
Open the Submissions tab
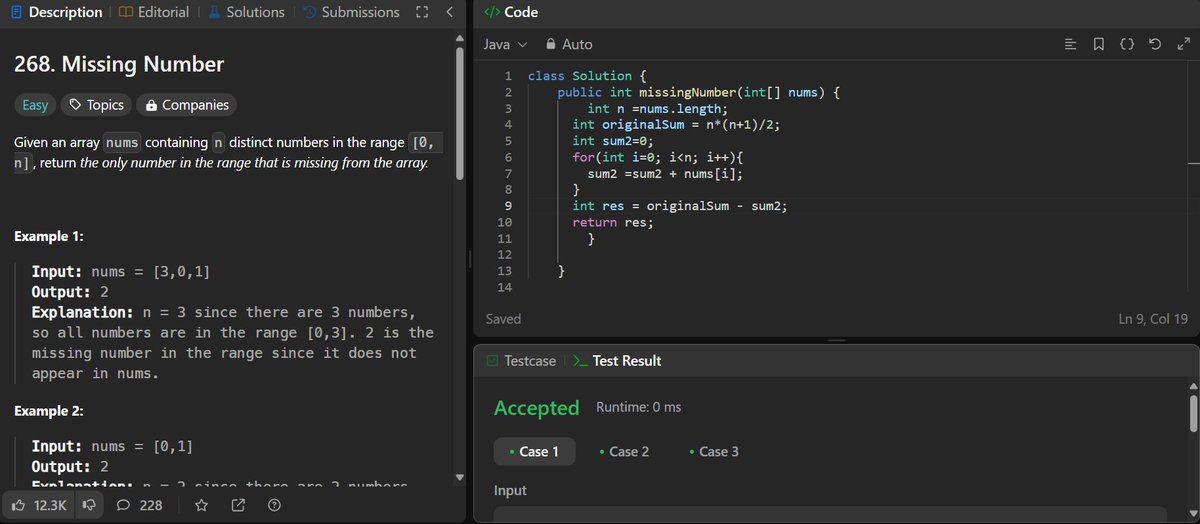351,12
